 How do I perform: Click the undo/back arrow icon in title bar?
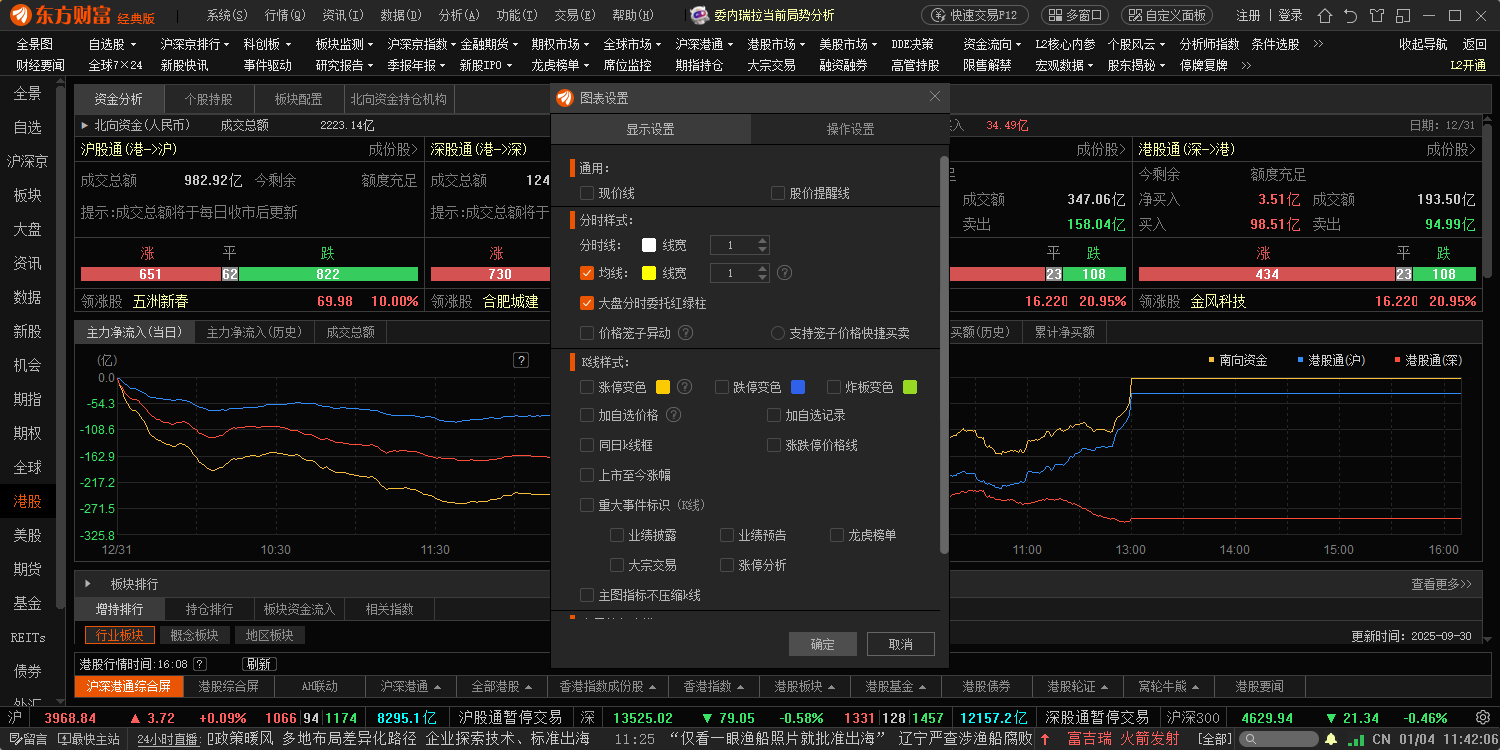pos(1350,15)
